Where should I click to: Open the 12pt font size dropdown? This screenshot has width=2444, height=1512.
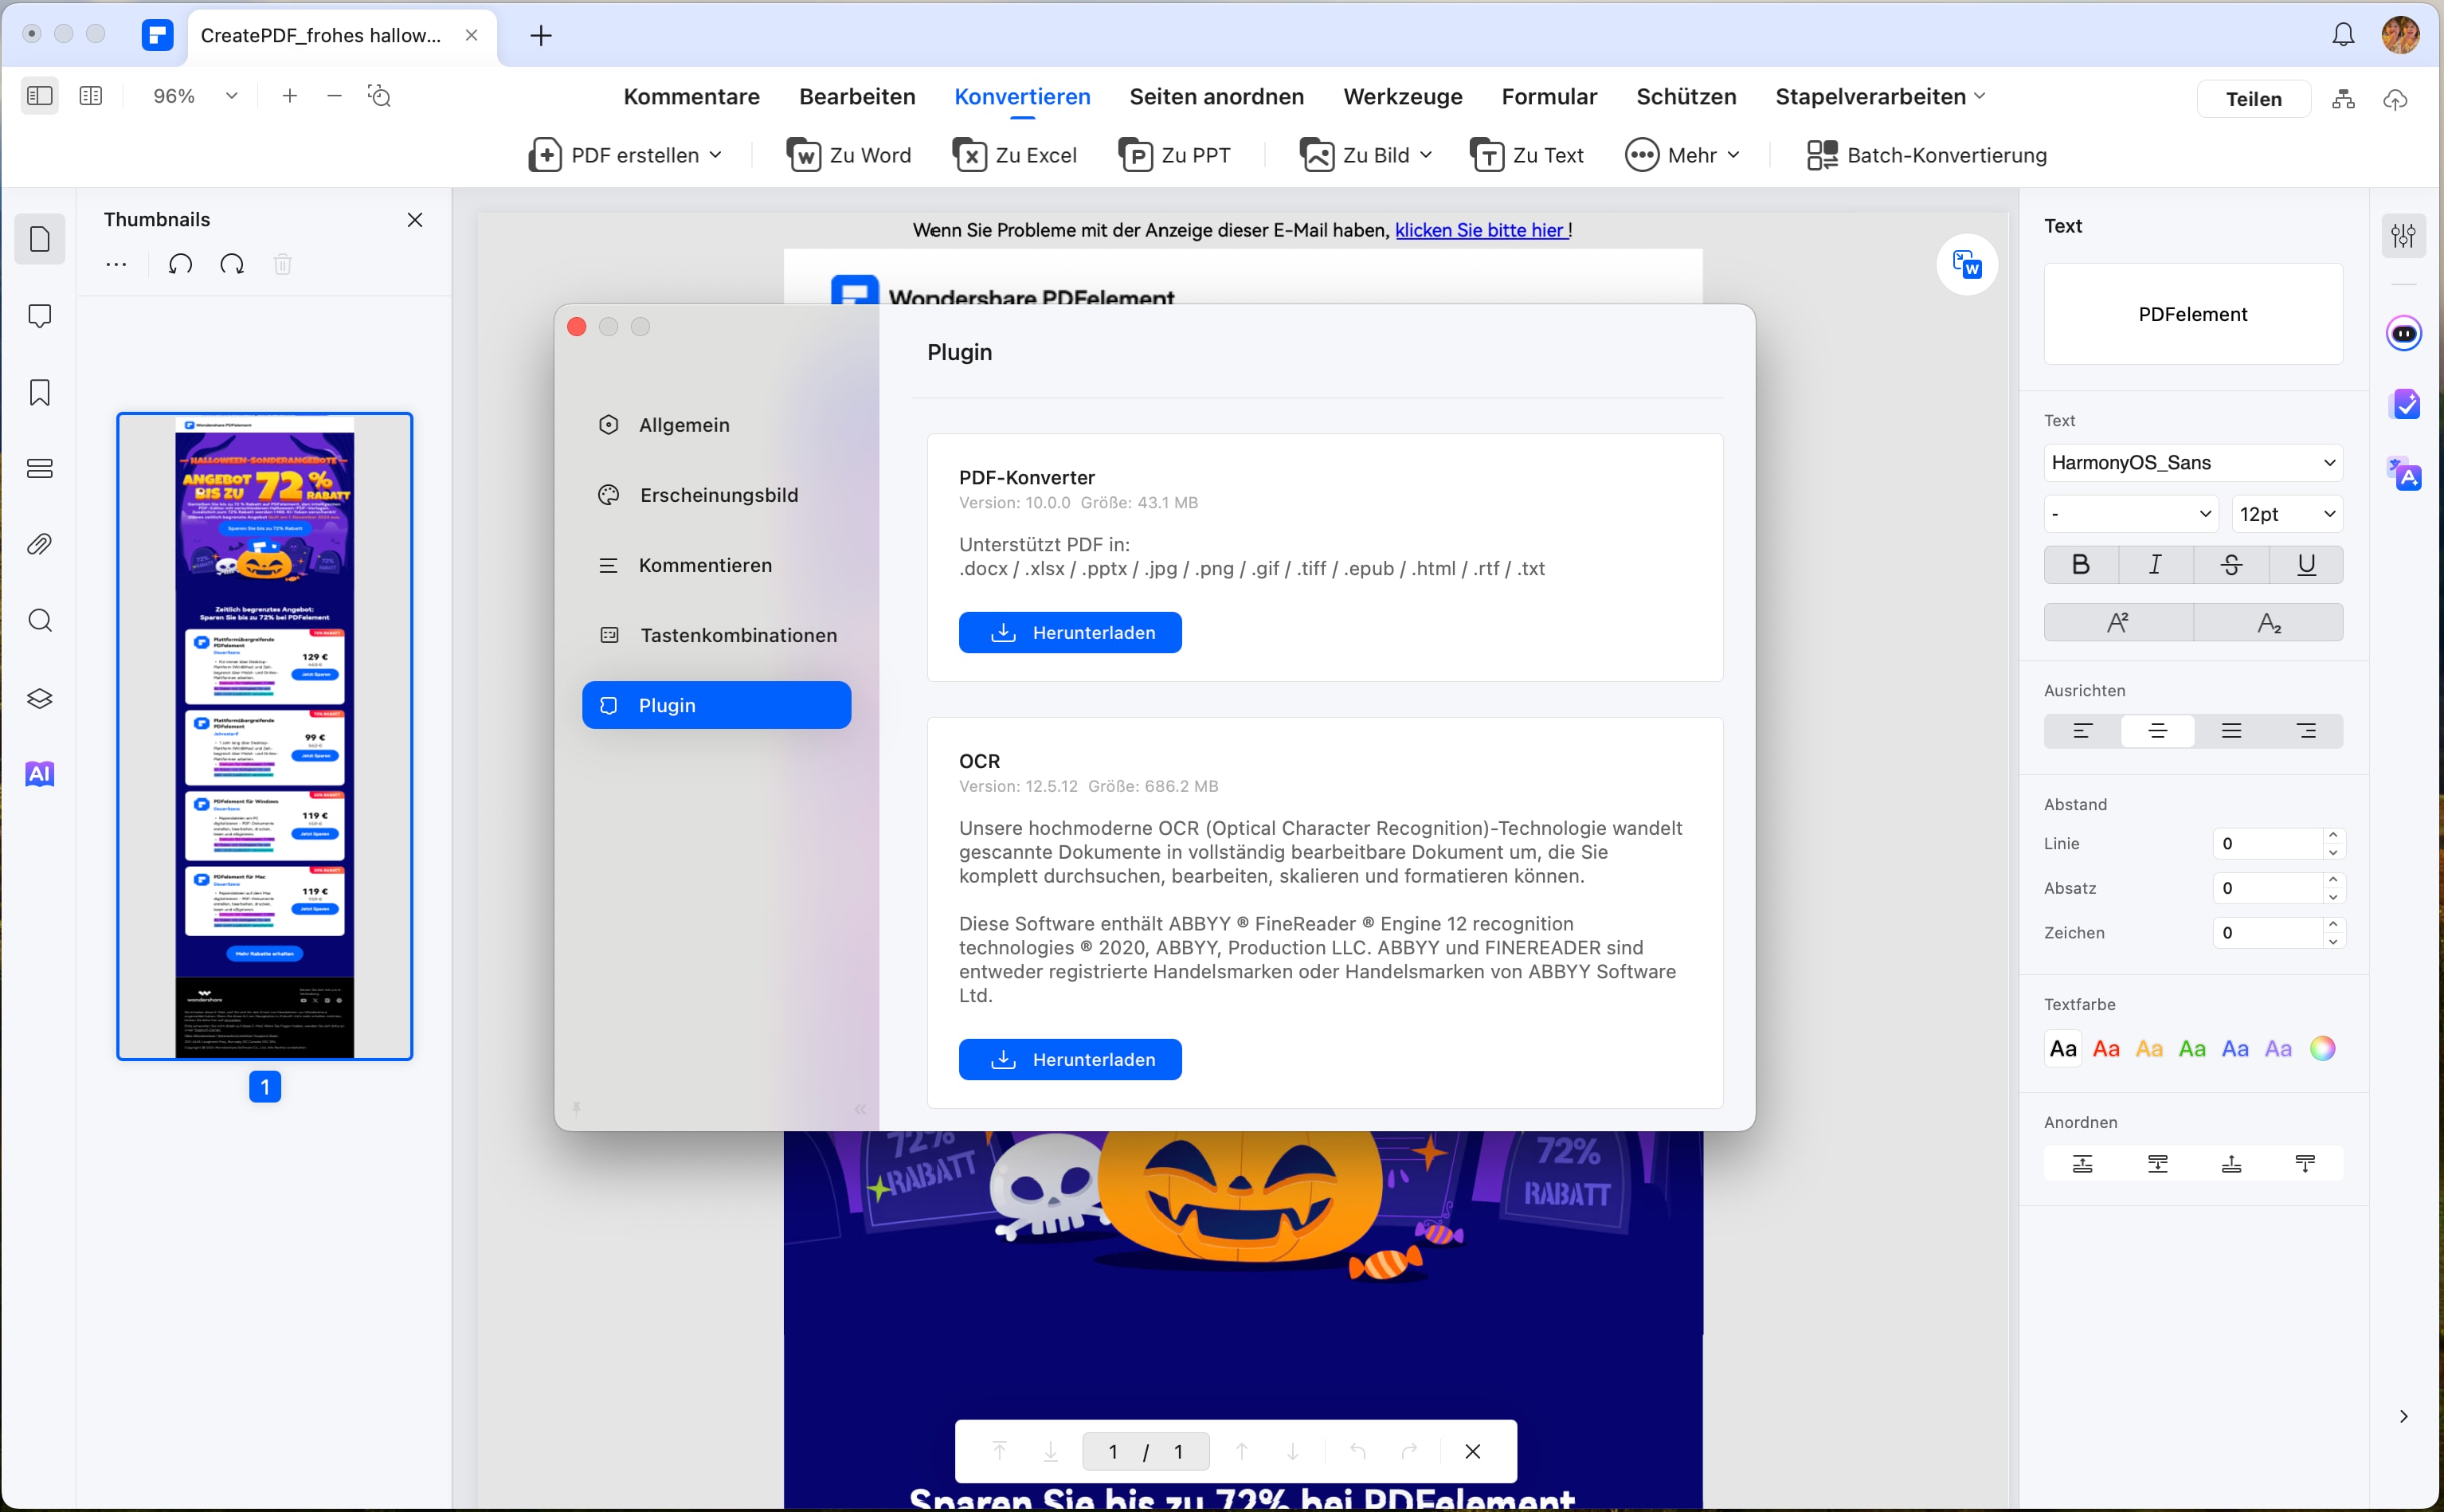(x=2287, y=514)
